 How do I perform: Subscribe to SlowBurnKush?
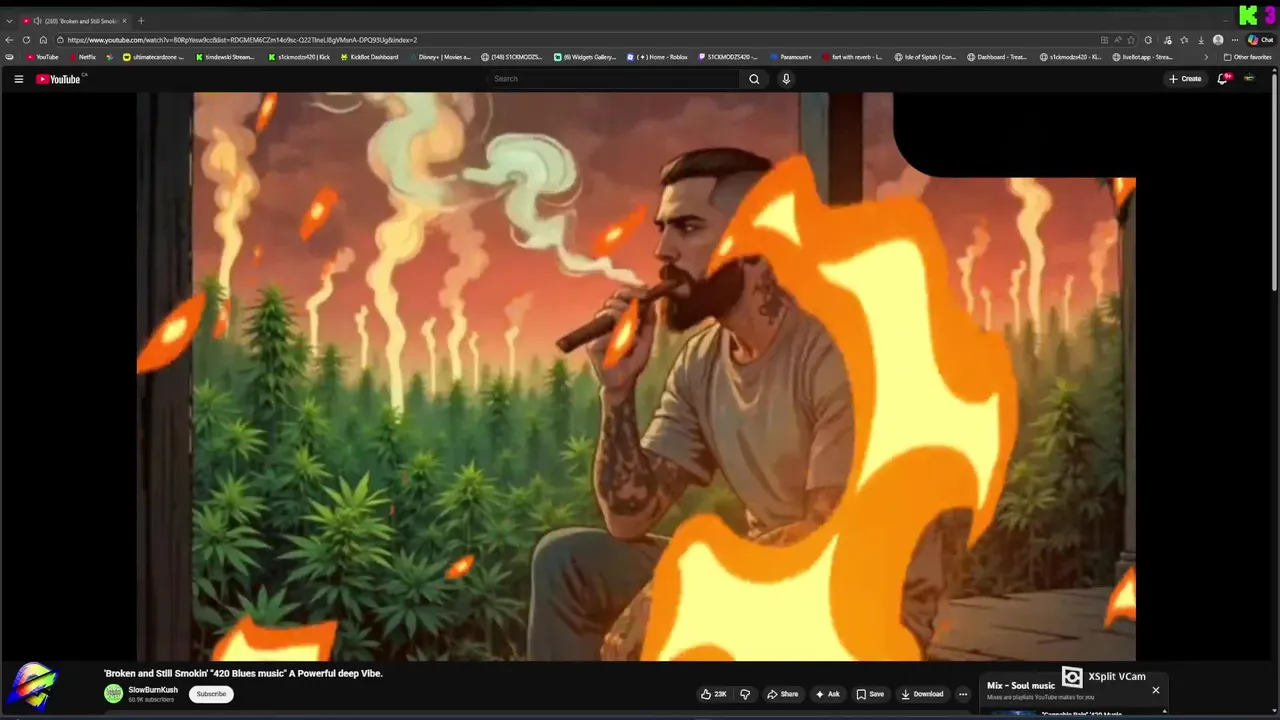211,694
